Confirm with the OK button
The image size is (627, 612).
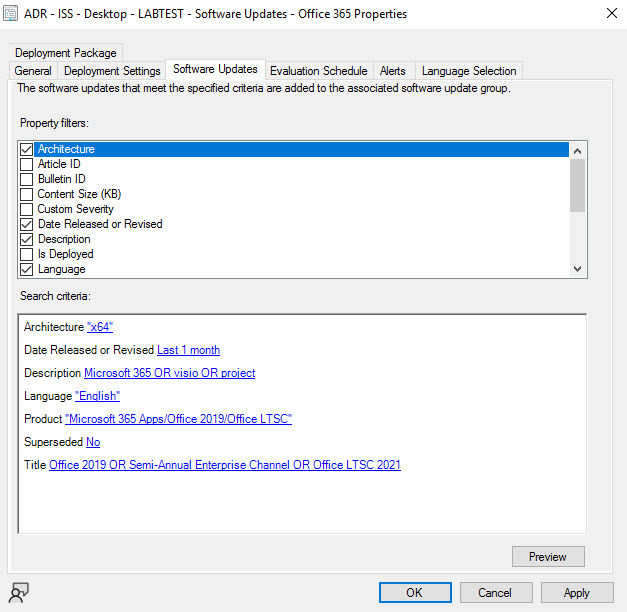(415, 592)
